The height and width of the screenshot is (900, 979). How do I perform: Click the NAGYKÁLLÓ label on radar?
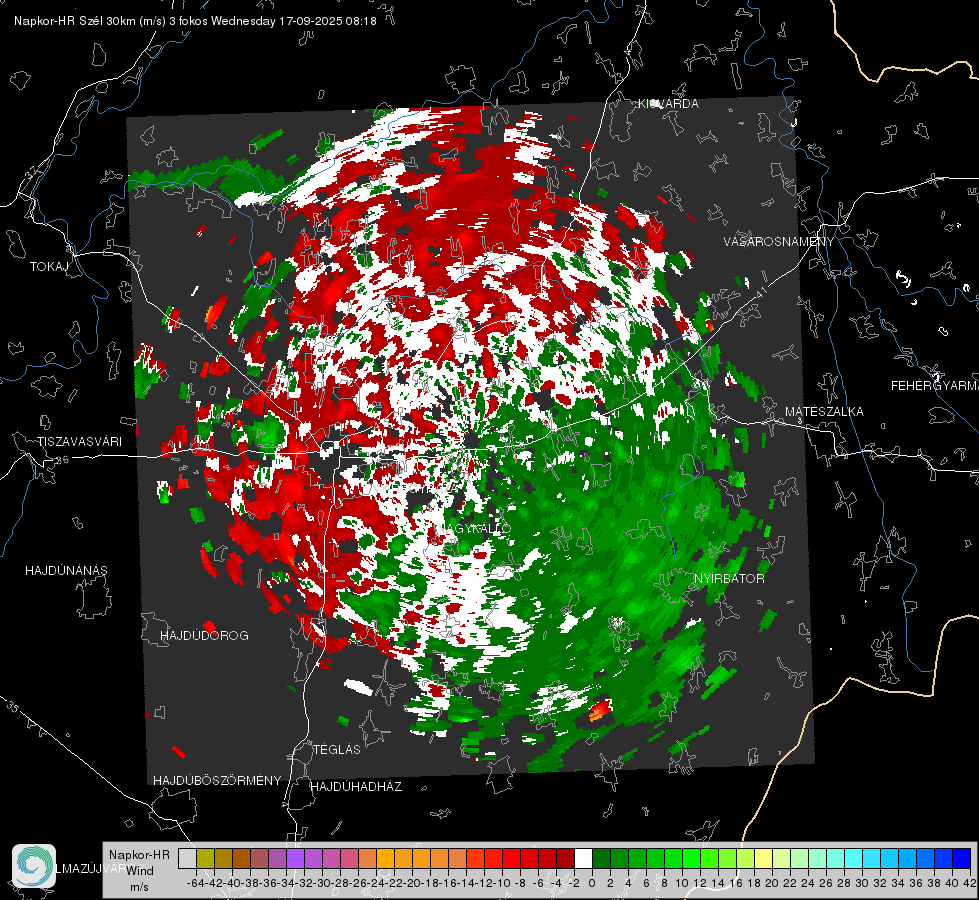tap(476, 528)
